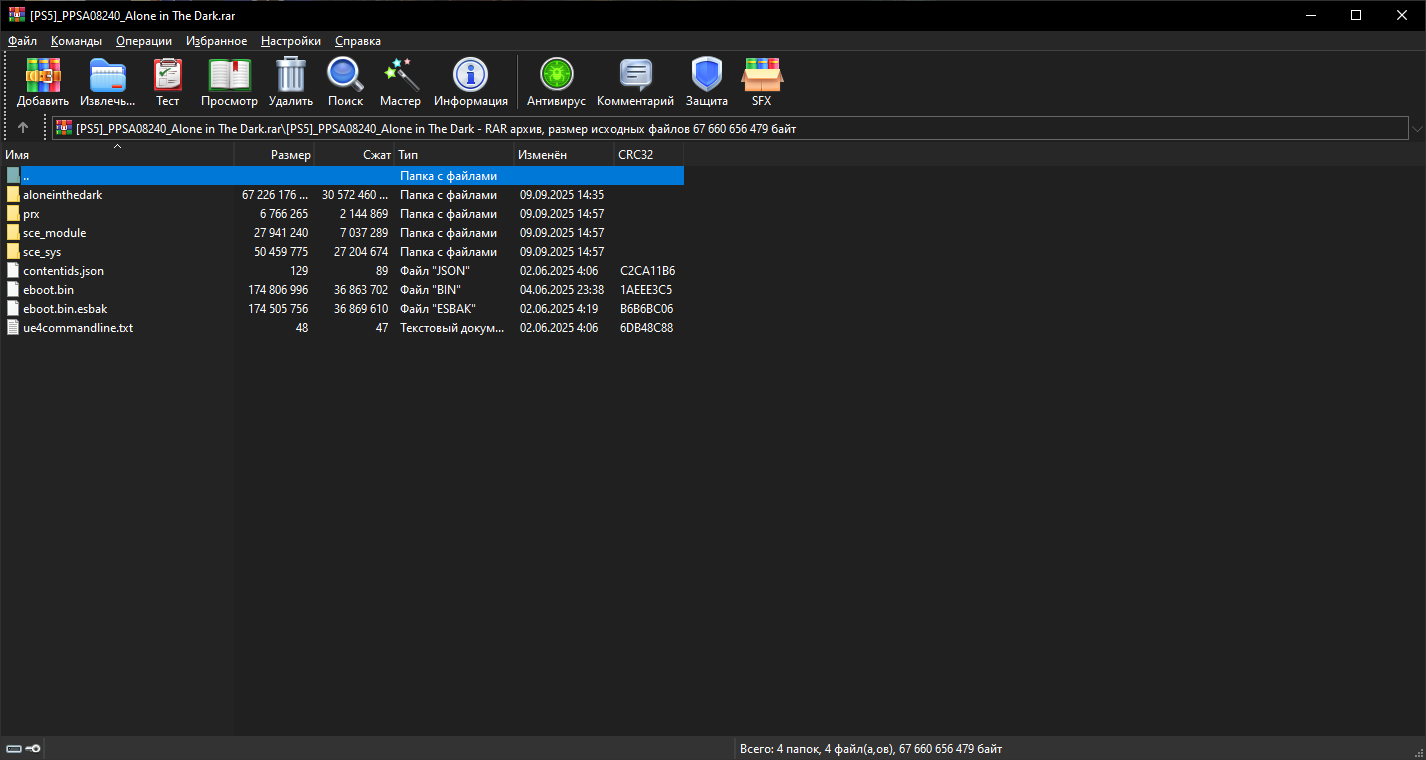This screenshot has width=1426, height=760.
Task: Select the prx folder name
Action: point(31,214)
